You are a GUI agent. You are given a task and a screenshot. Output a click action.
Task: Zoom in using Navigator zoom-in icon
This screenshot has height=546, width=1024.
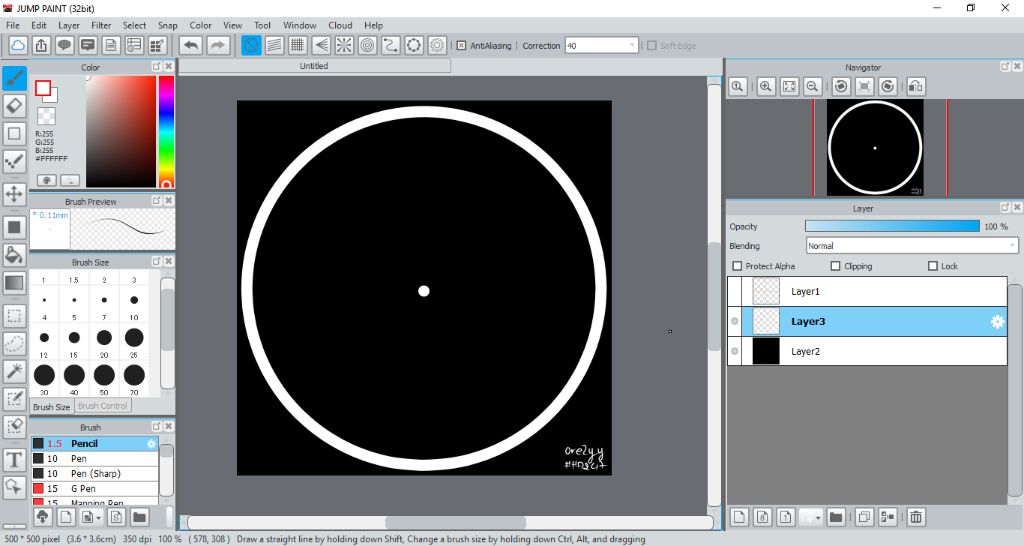coord(766,86)
